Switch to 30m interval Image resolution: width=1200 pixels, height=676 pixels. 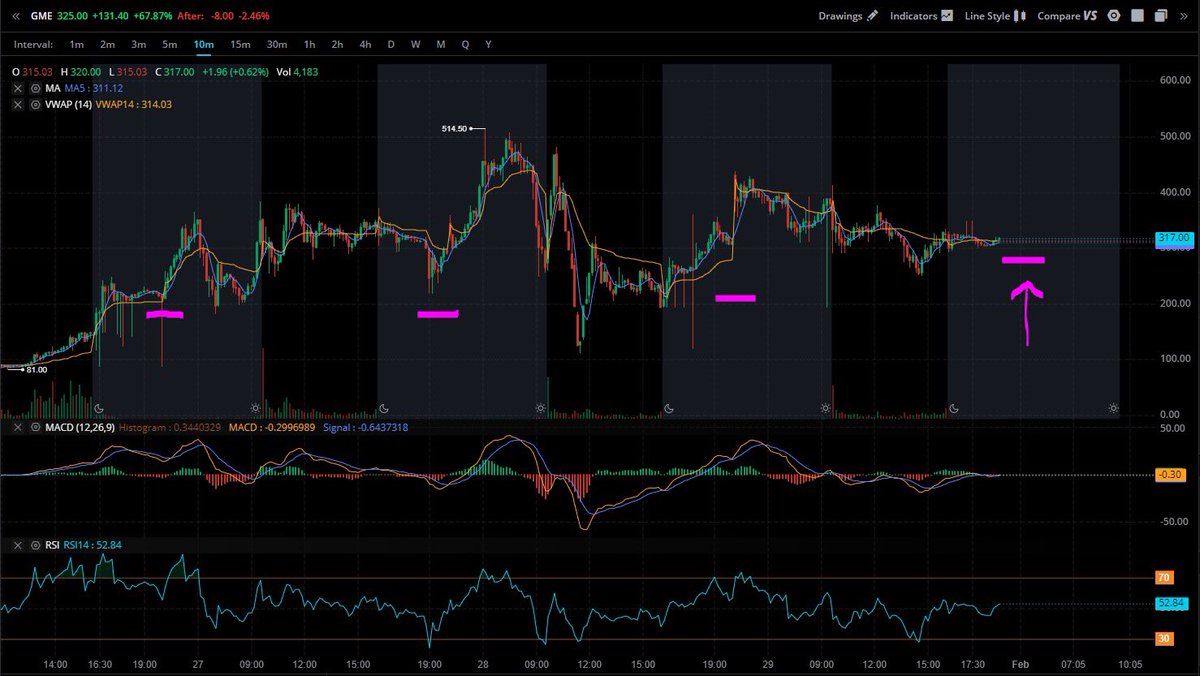(x=277, y=44)
